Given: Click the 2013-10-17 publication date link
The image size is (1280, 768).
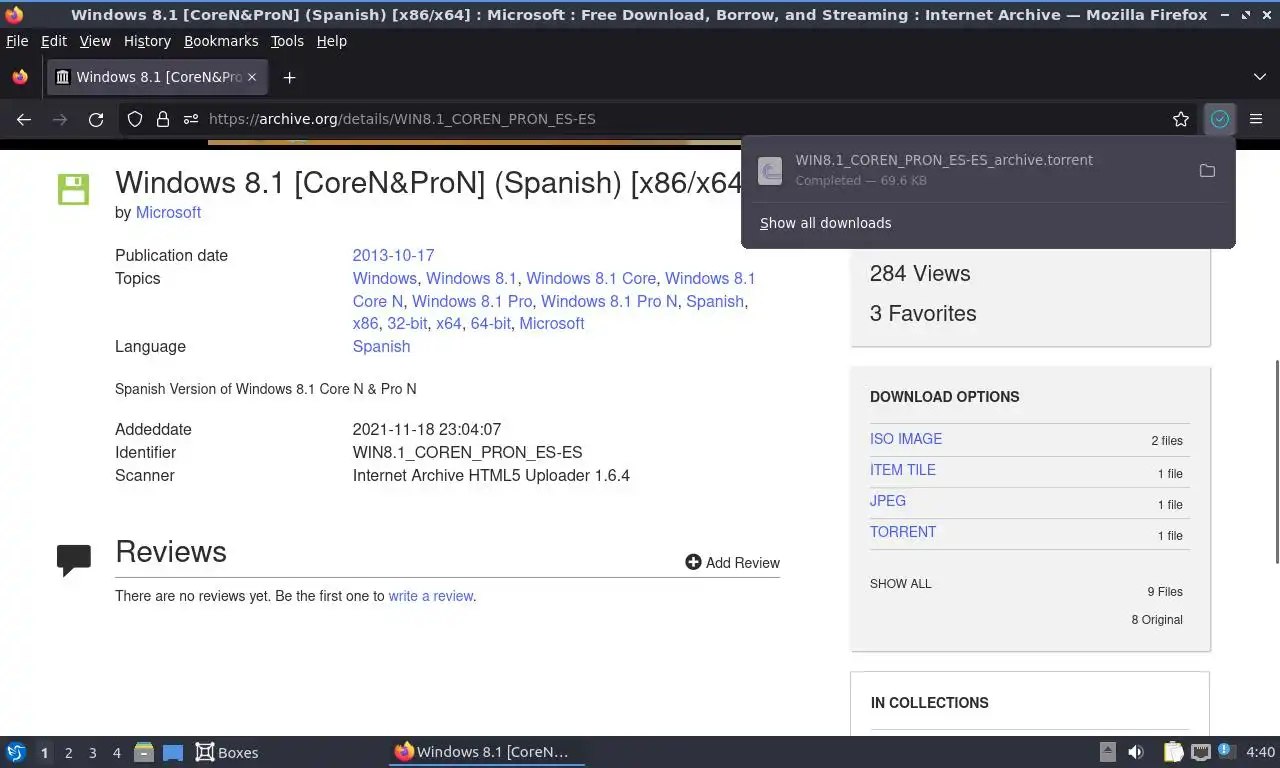Looking at the screenshot, I should (393, 255).
